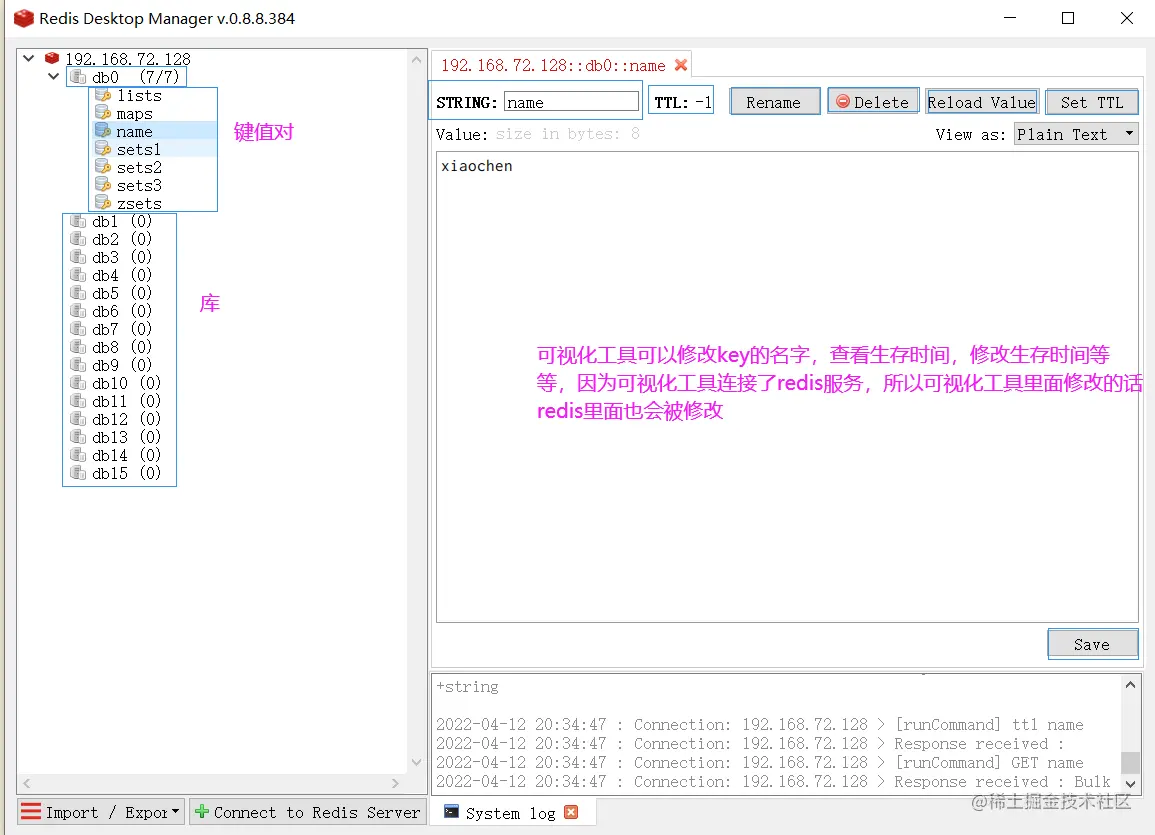
Task: Click Connect to Redis Server button
Action: click(x=308, y=812)
